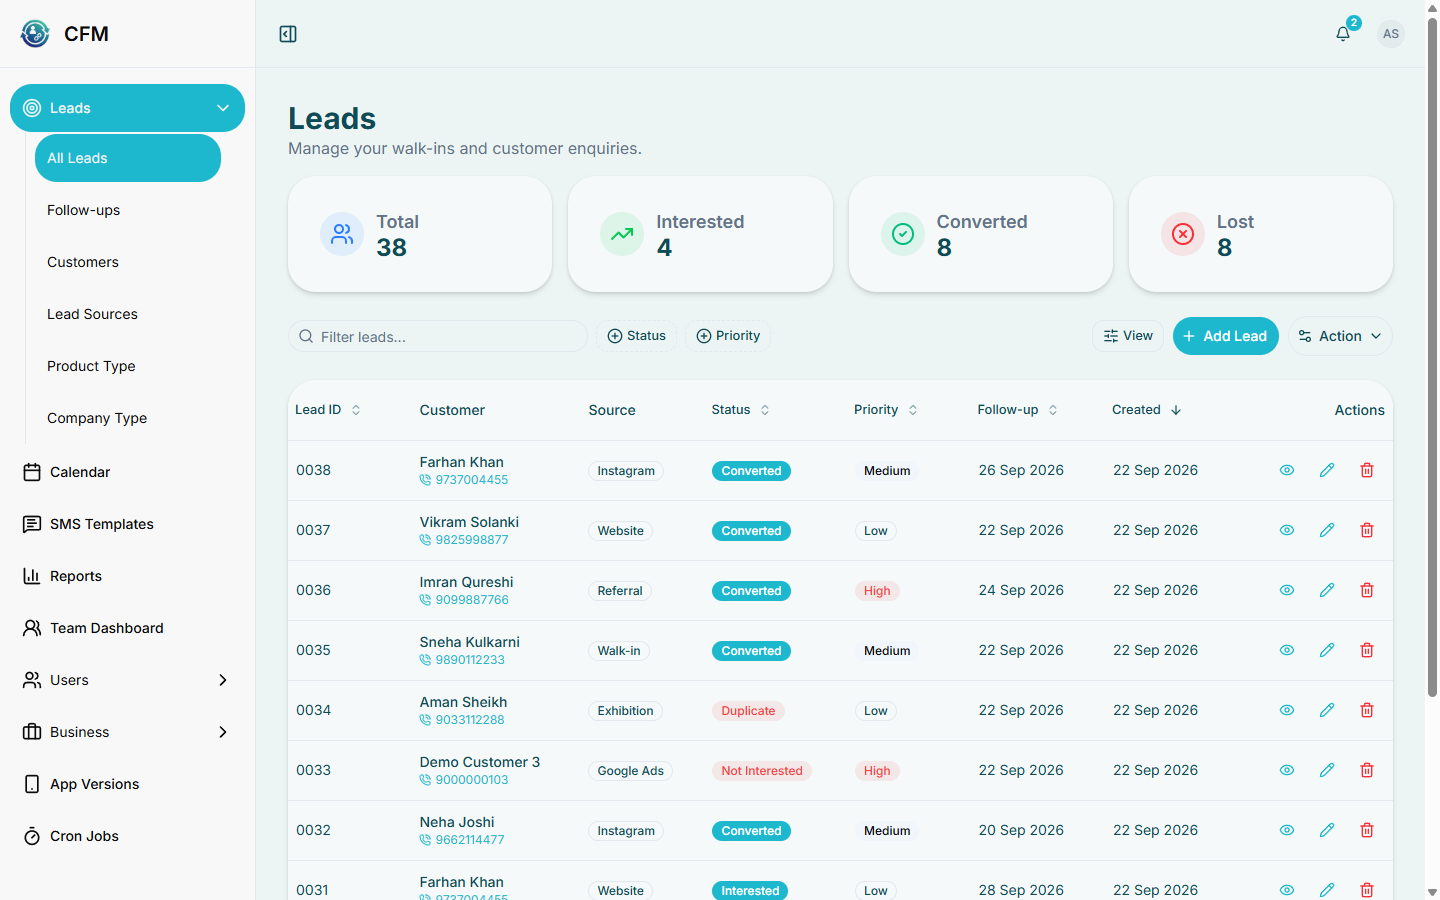Image resolution: width=1440 pixels, height=900 pixels.
Task: Open SMS Templates page
Action: pos(127,524)
